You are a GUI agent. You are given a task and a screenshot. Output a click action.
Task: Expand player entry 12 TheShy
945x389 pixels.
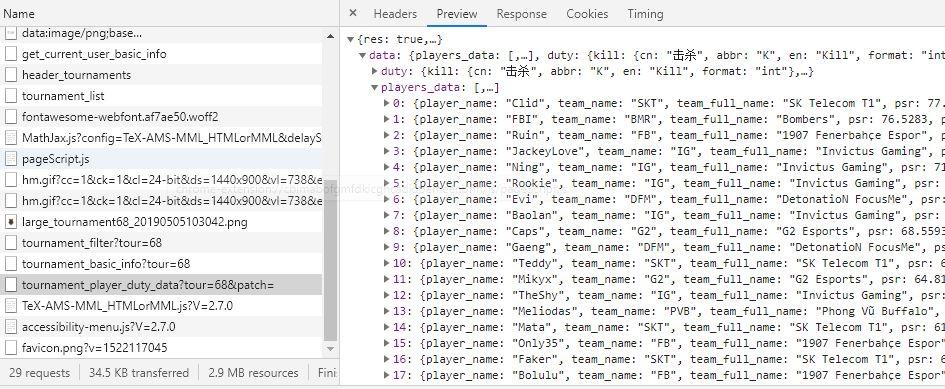pyautogui.click(x=386, y=296)
